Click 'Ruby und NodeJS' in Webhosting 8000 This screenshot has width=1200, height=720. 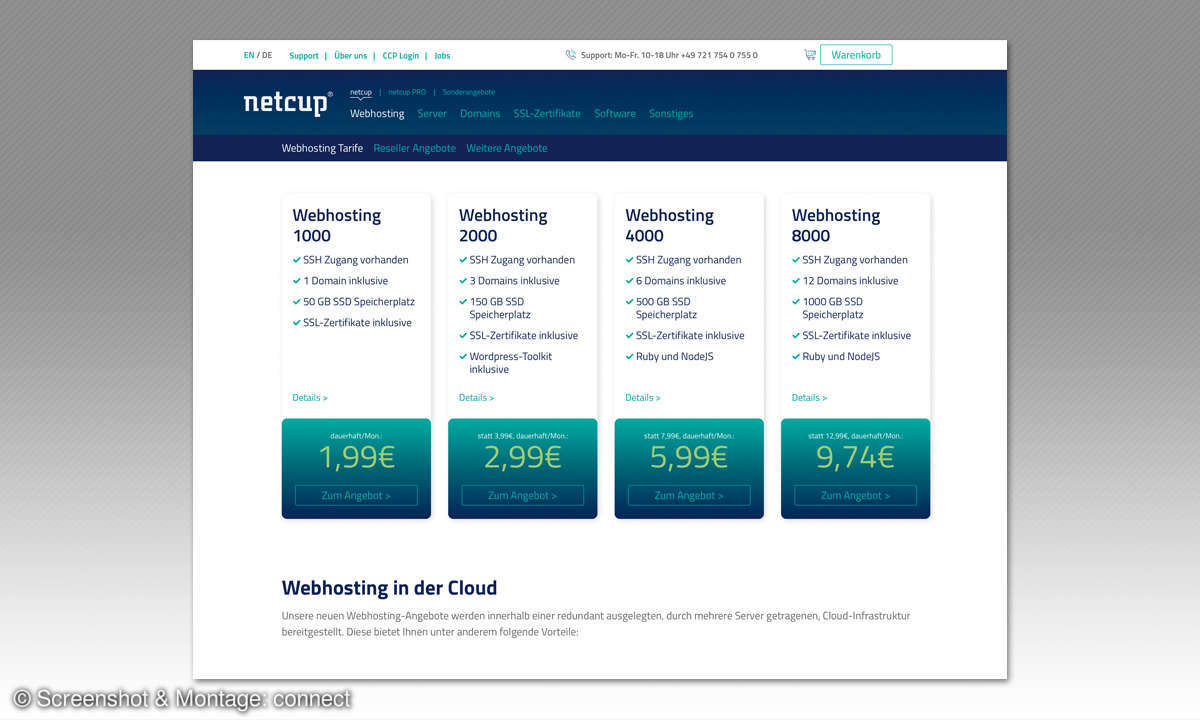click(x=841, y=357)
